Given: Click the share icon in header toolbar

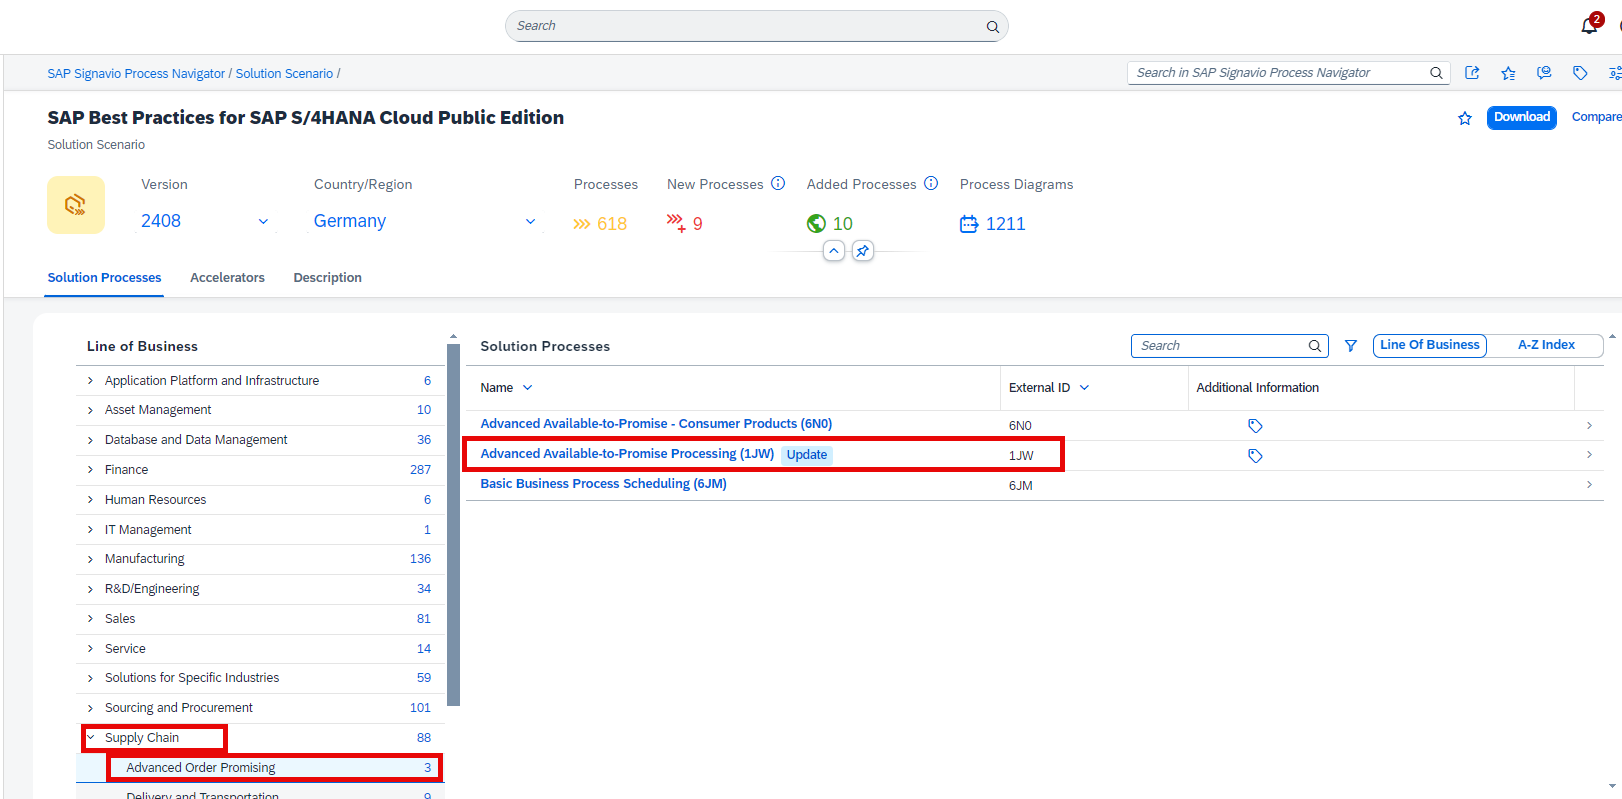Looking at the screenshot, I should [x=1472, y=73].
